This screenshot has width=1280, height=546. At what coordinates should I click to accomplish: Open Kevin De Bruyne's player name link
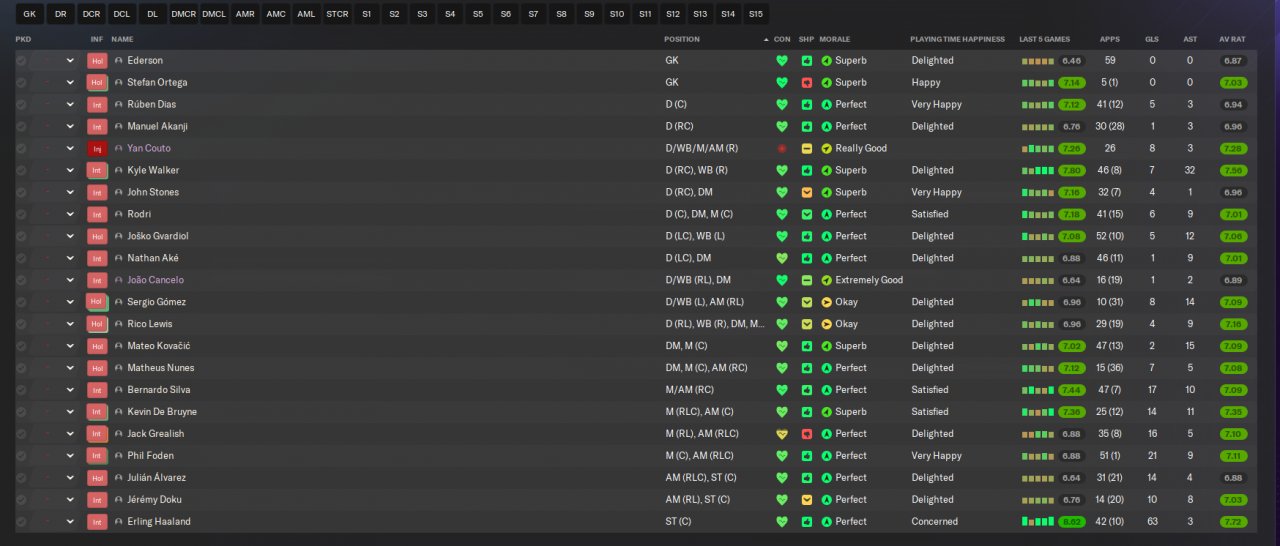point(162,412)
